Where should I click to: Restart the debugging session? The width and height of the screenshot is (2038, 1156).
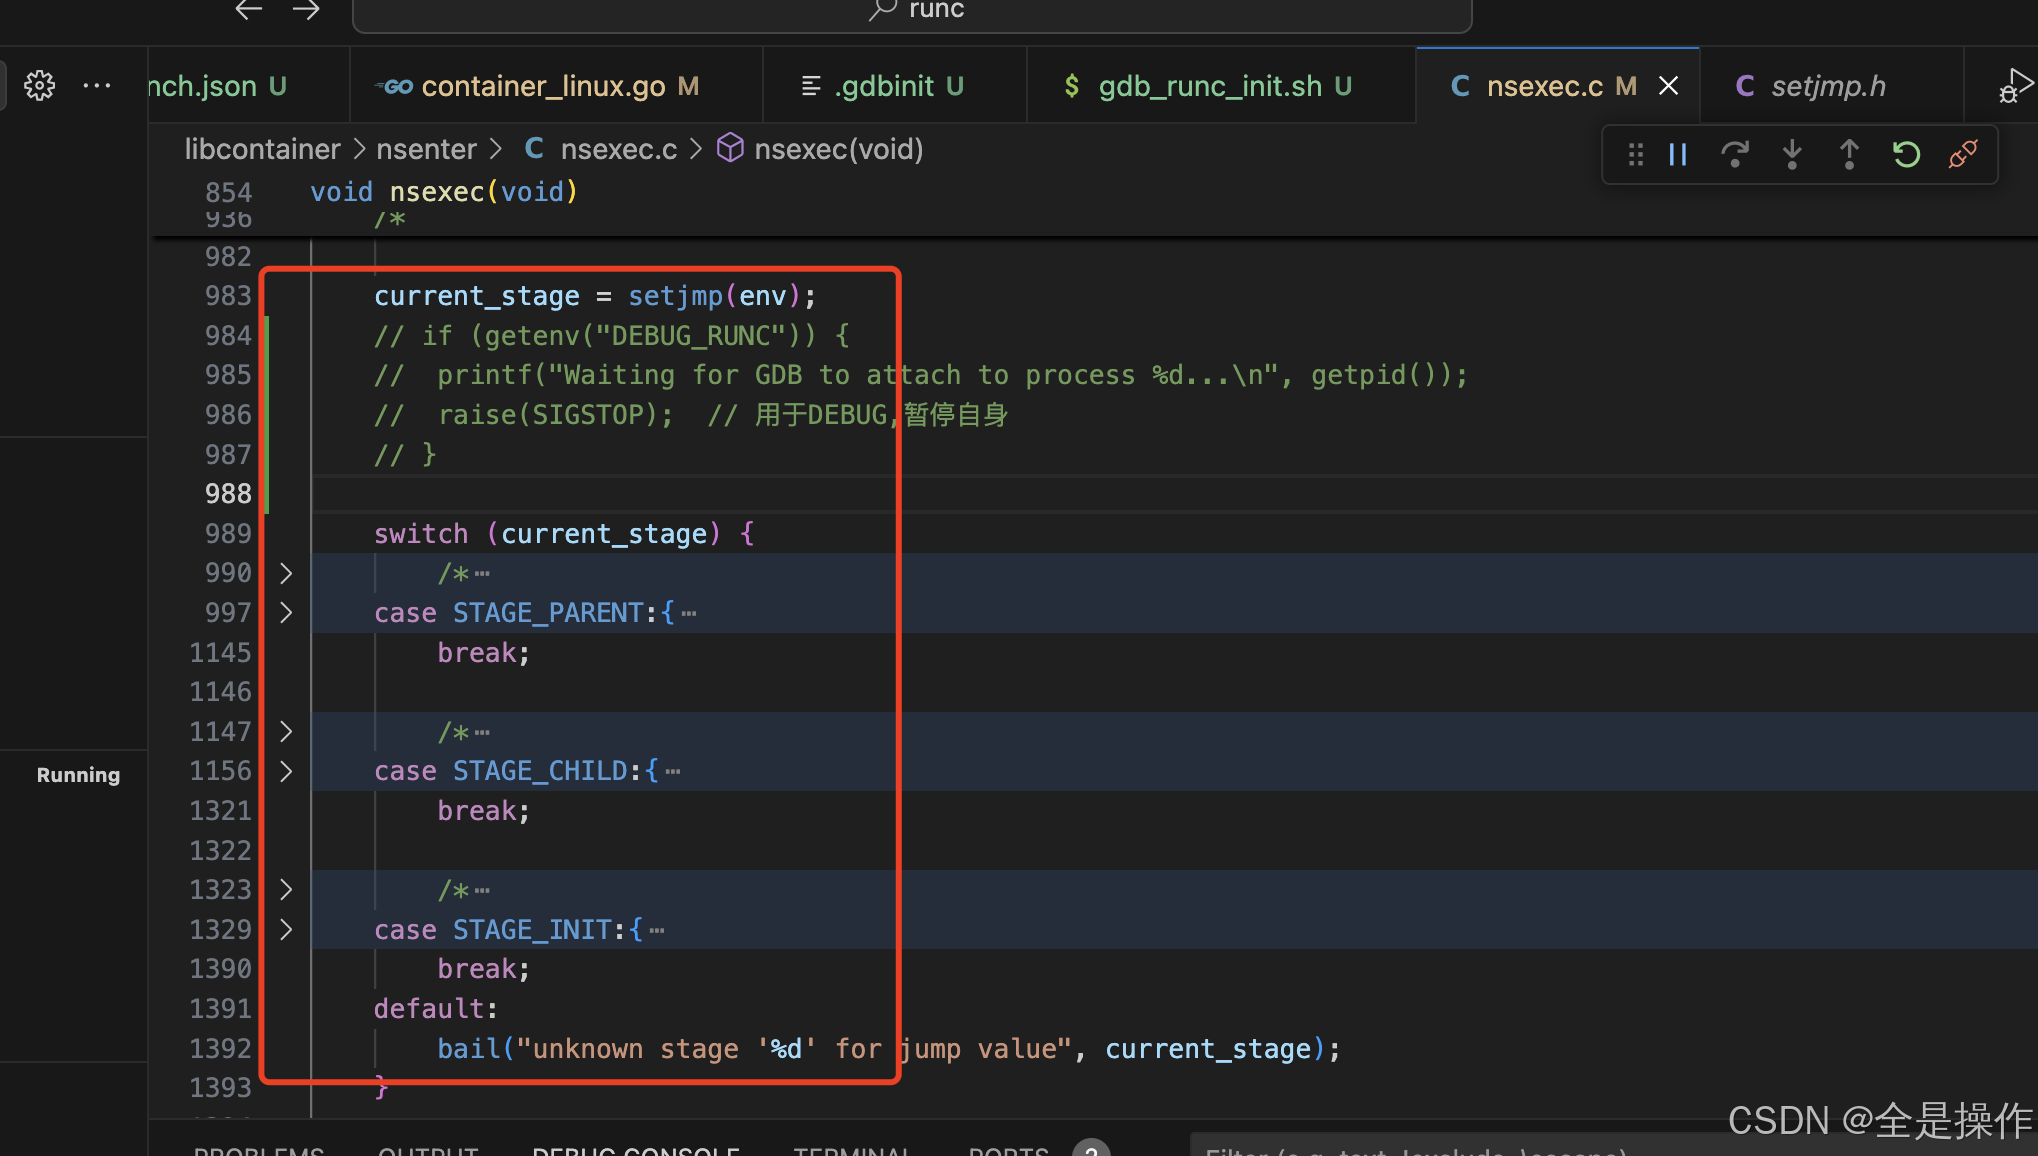coord(1906,155)
